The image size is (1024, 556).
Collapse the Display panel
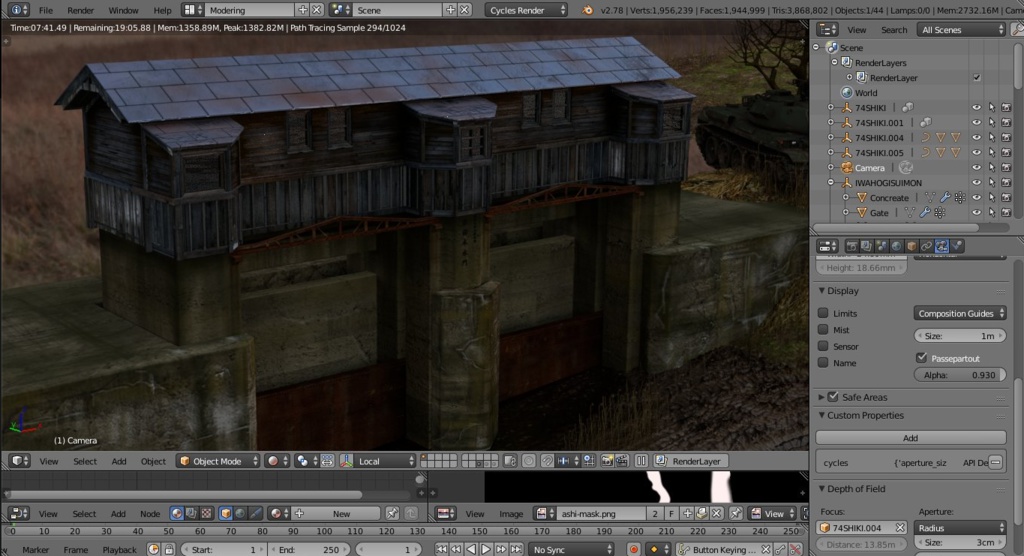point(822,290)
